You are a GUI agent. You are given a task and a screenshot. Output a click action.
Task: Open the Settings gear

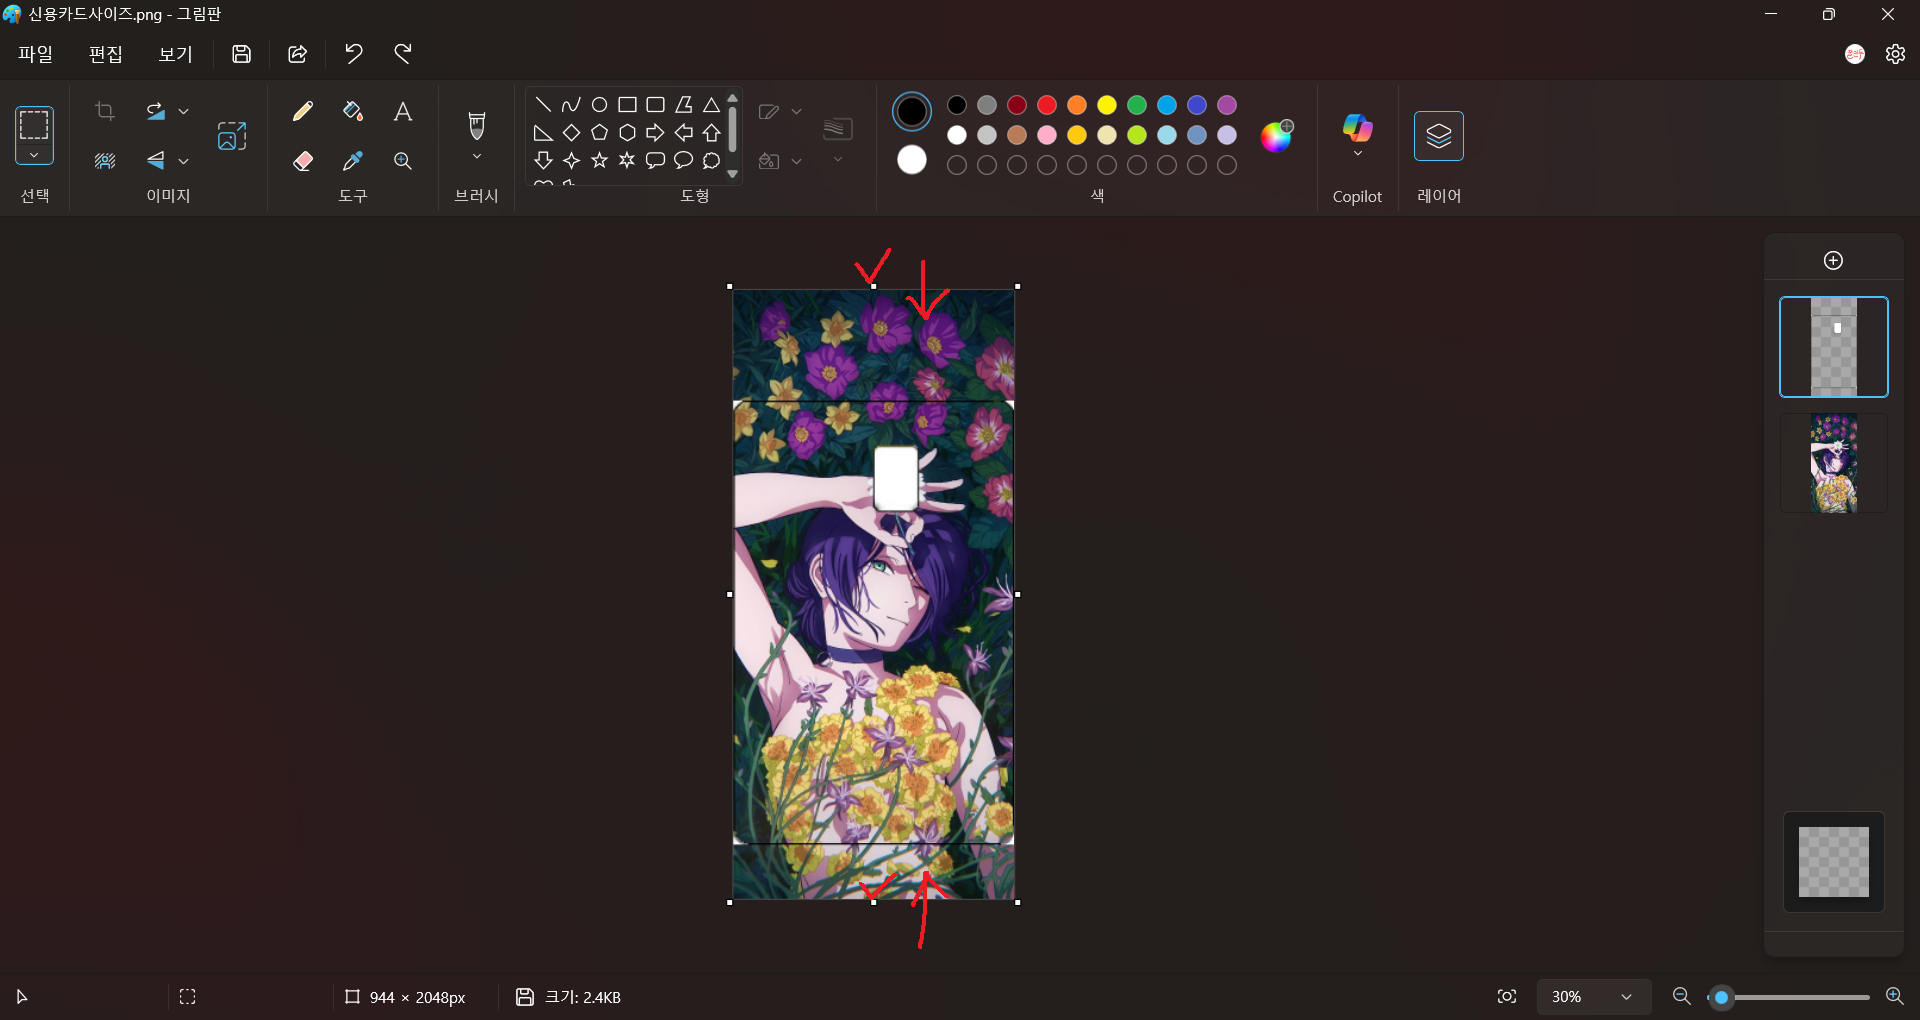1895,54
